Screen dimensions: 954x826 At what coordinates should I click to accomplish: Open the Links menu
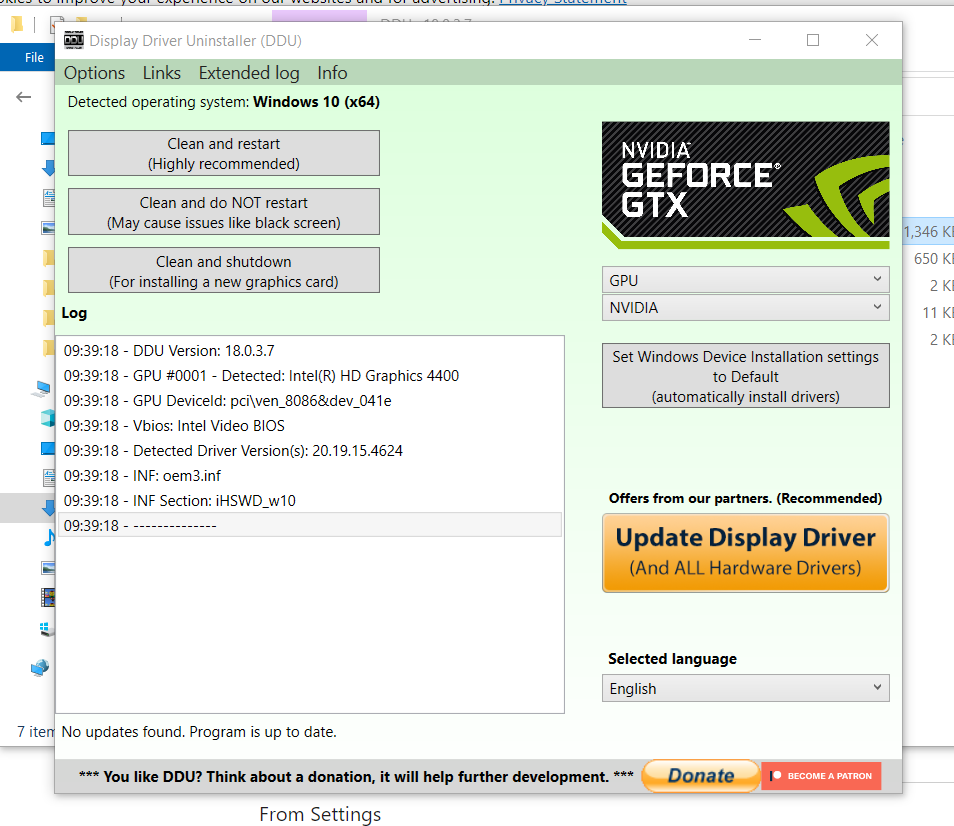[162, 73]
